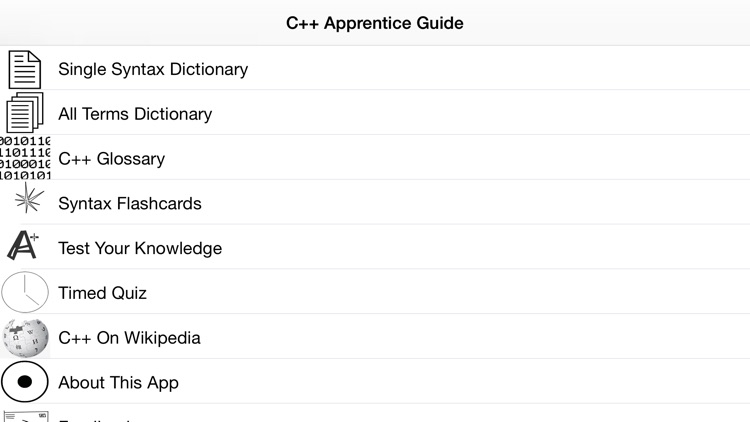Screen dimensions: 750x422
Task: Tap the C++ Apprentice Guide title
Action: [375, 23]
